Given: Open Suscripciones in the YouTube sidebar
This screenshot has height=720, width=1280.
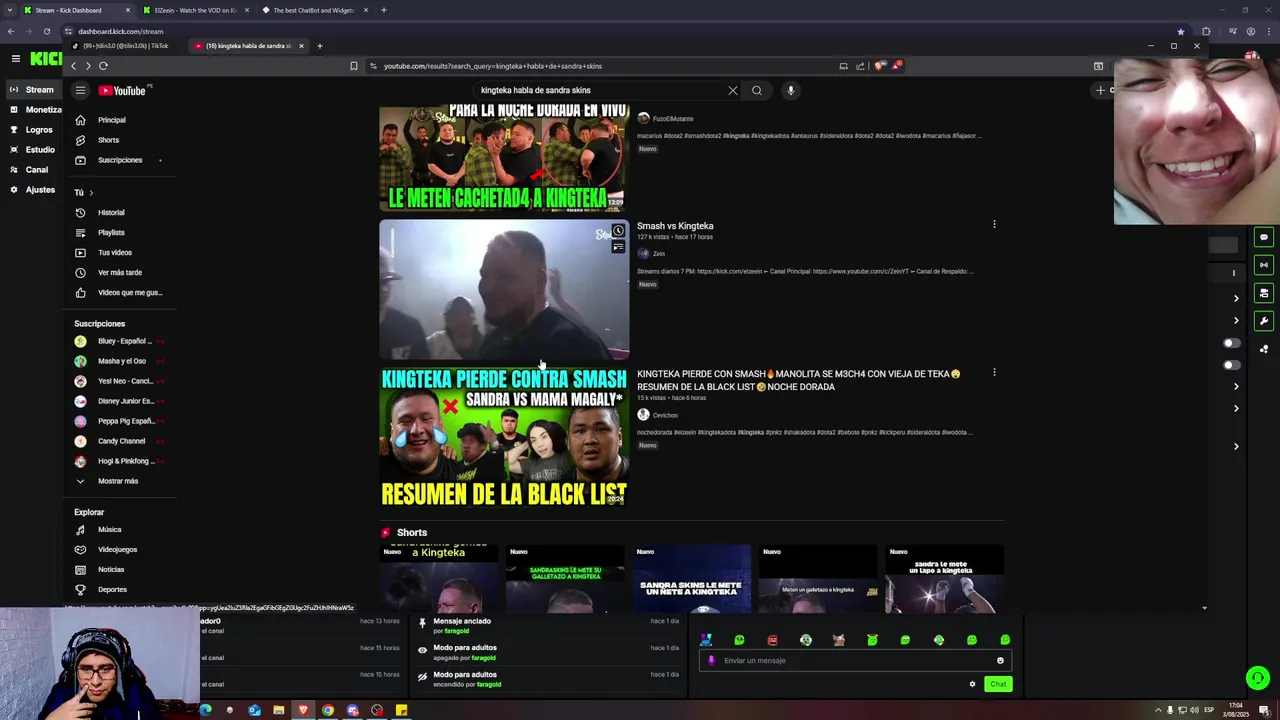Looking at the screenshot, I should tap(119, 160).
